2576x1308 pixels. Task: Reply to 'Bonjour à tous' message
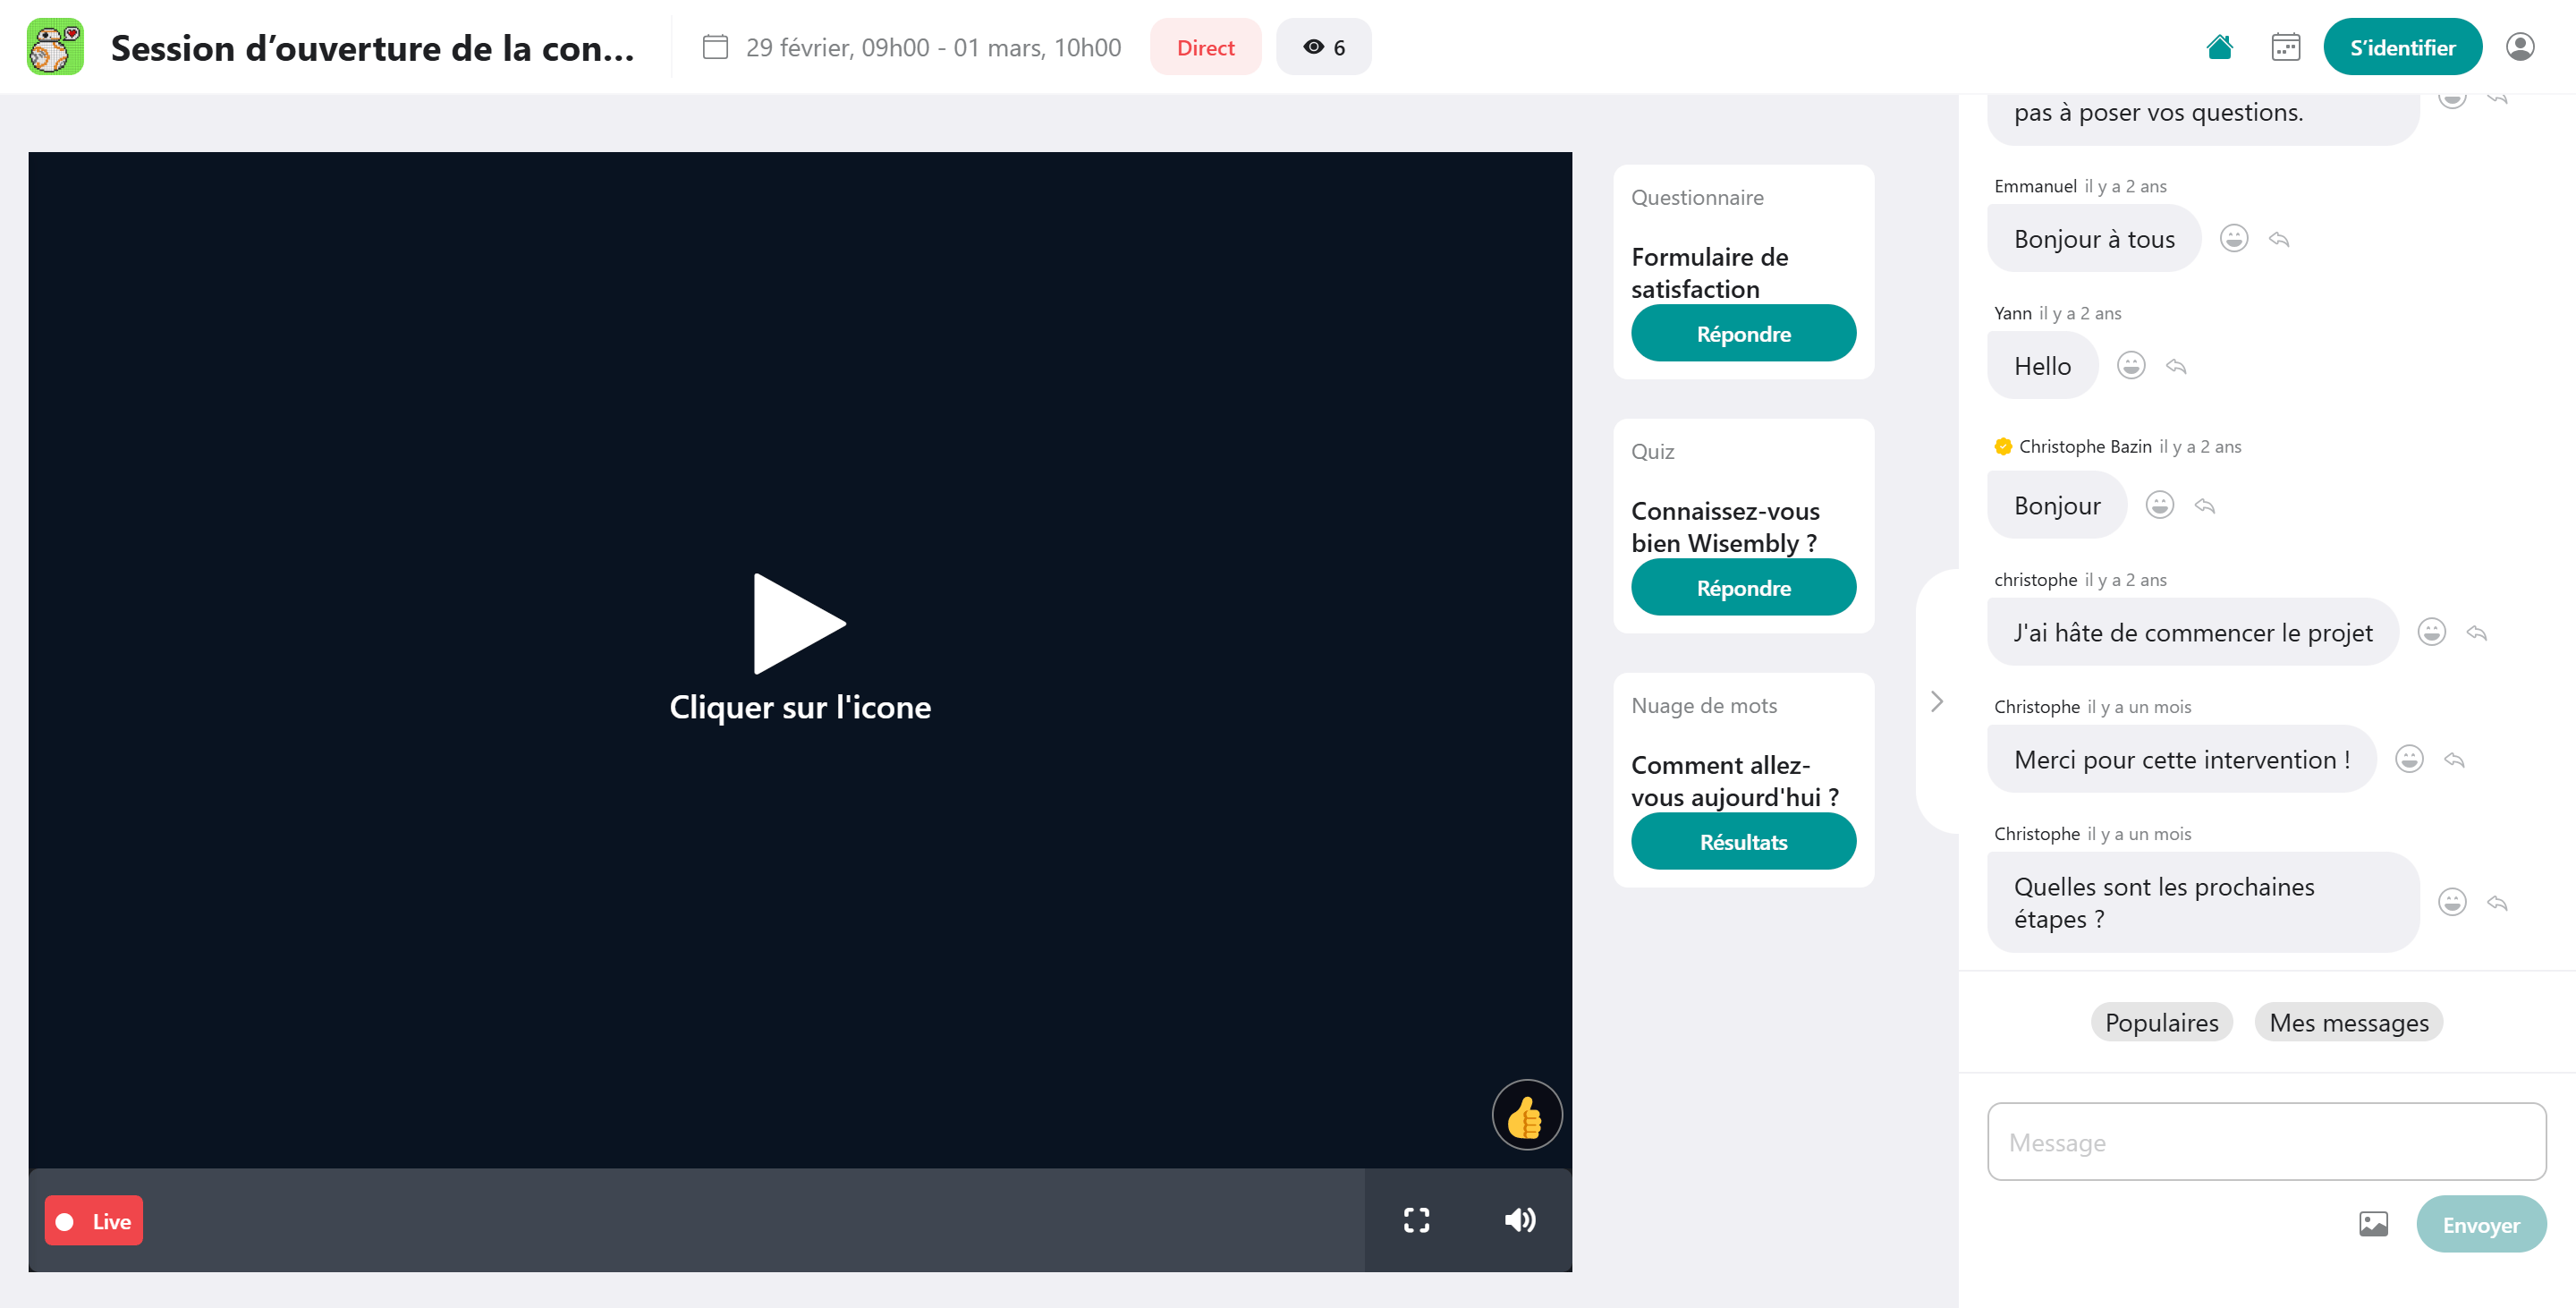(2279, 239)
